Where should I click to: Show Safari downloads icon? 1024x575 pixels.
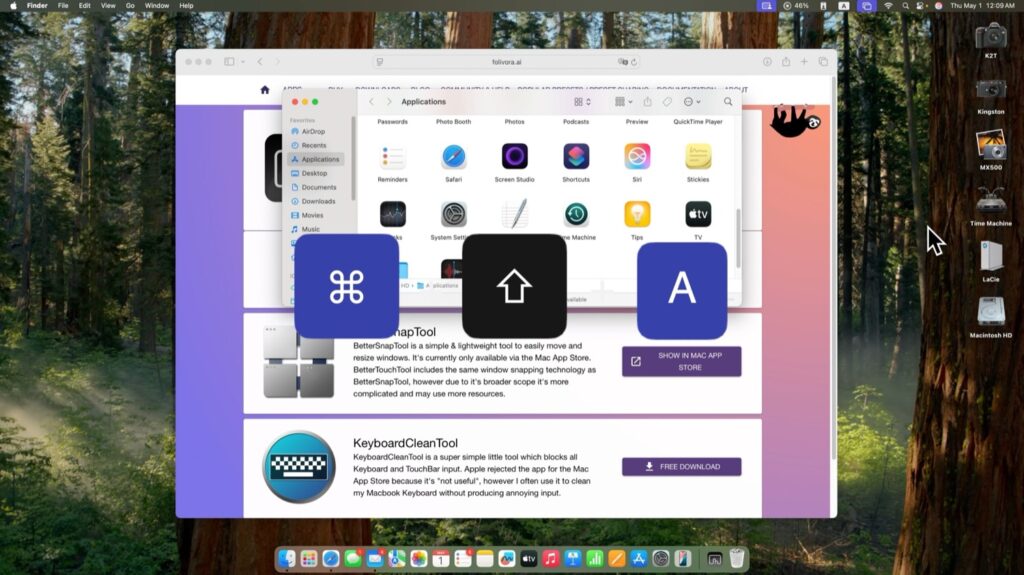(767, 61)
